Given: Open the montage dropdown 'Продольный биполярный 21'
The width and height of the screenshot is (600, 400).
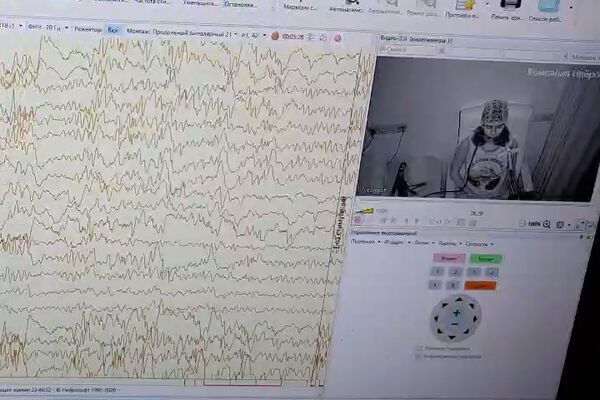Looking at the screenshot, I should pyautogui.click(x=195, y=33).
